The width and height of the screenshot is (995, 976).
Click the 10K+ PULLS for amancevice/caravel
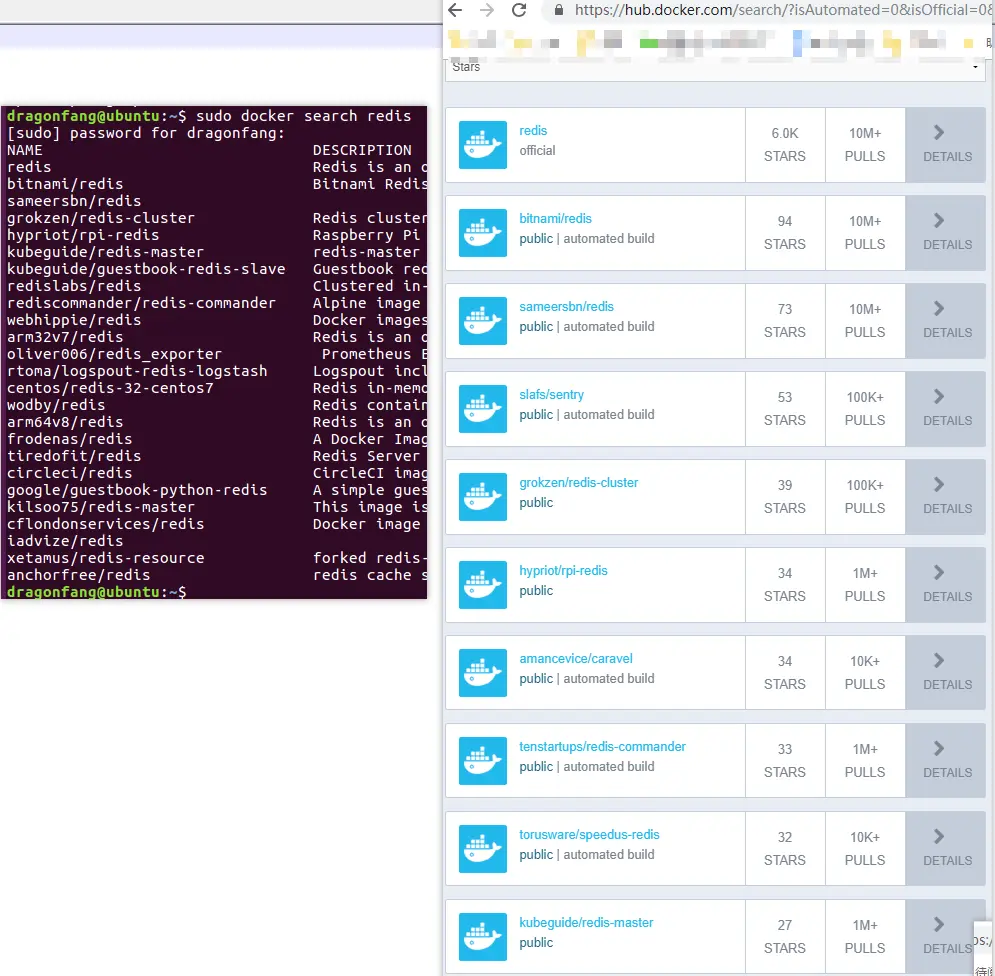(865, 673)
